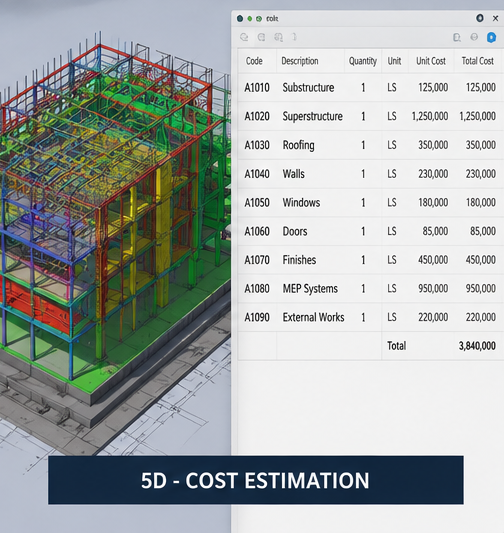Image resolution: width=504 pixels, height=533 pixels.
Task: Click the quantity 1 in the Roofing row
Action: (363, 145)
